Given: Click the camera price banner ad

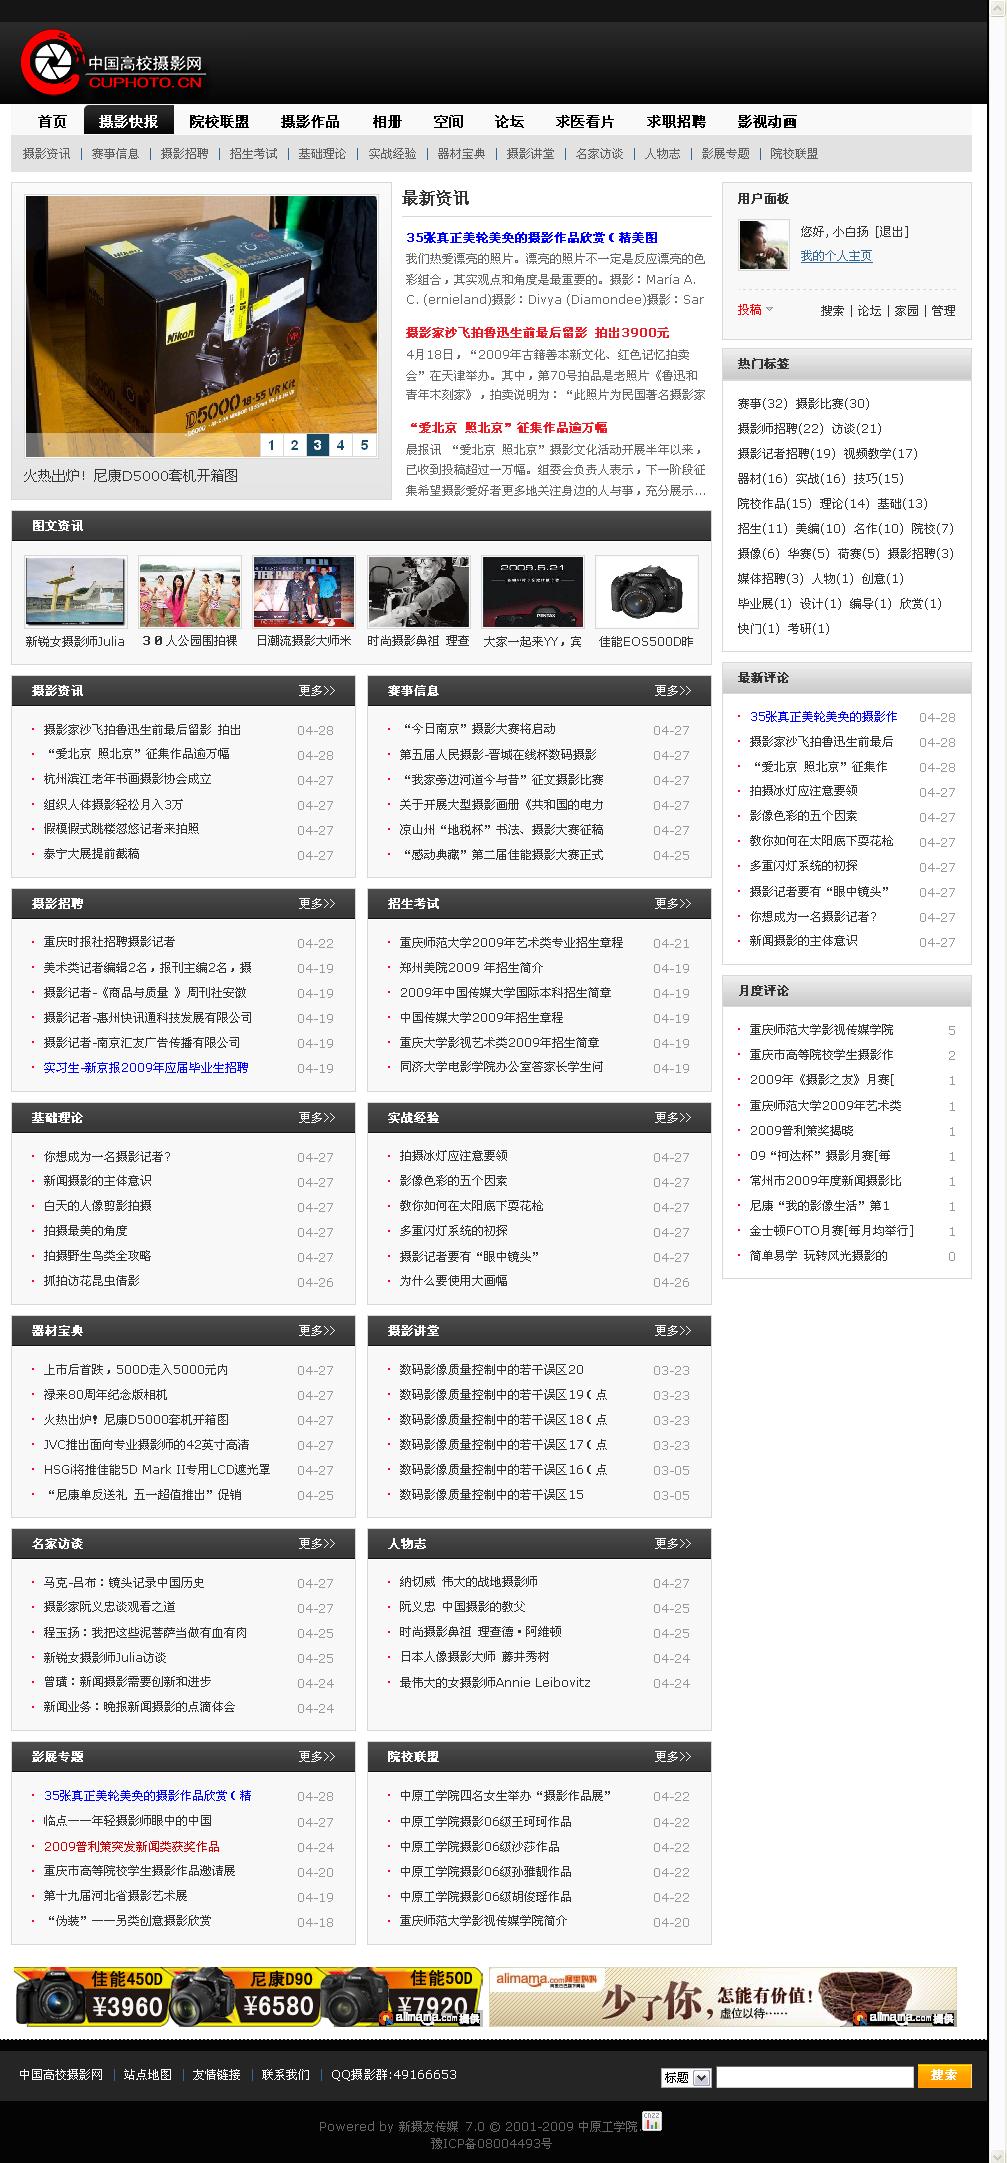Looking at the screenshot, I should point(248,1996).
